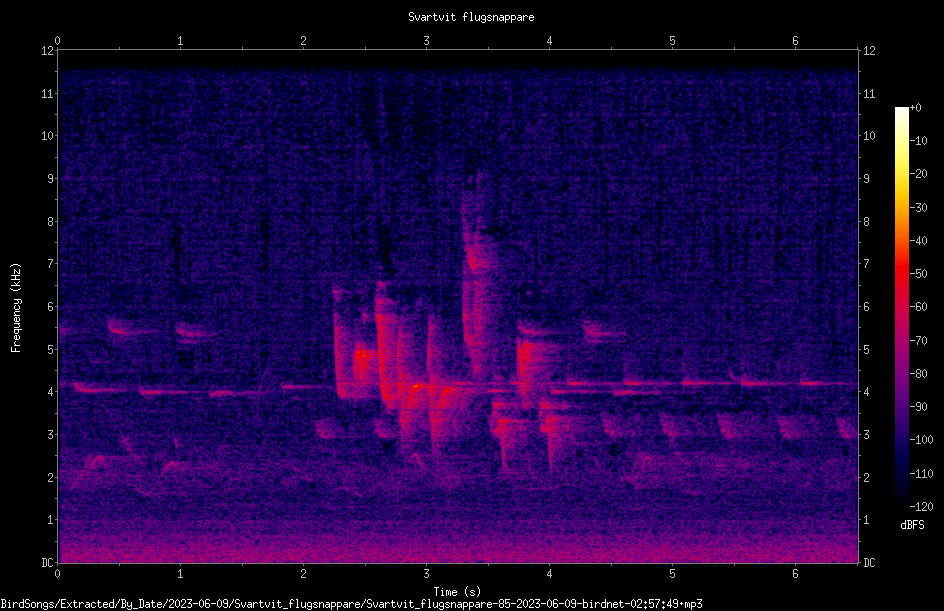Click the '-120' colorbar scale label

[922, 507]
